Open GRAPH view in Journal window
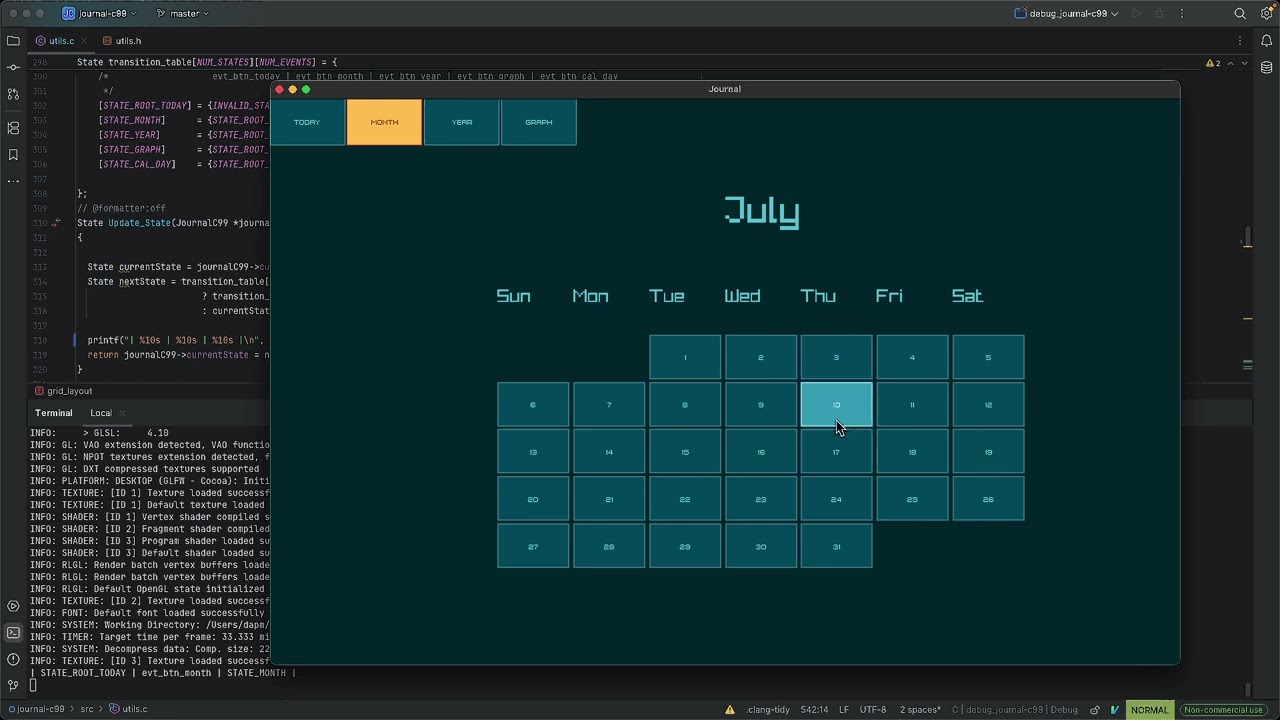Image resolution: width=1280 pixels, height=720 pixels. pyautogui.click(x=538, y=122)
